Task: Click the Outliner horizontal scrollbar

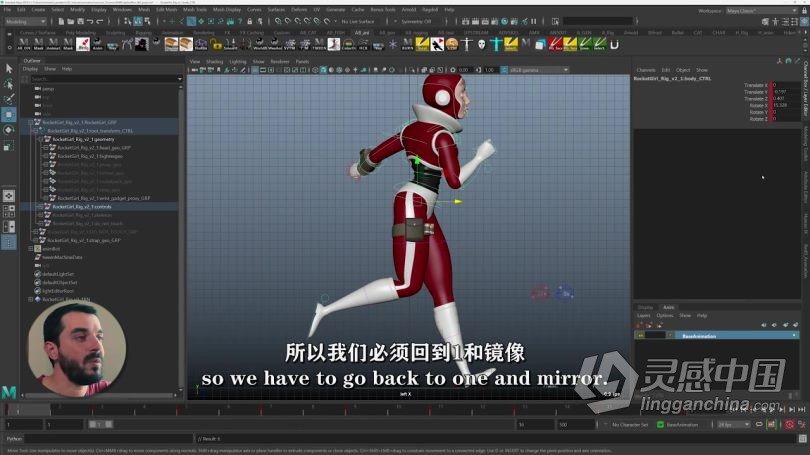Action: (98, 396)
